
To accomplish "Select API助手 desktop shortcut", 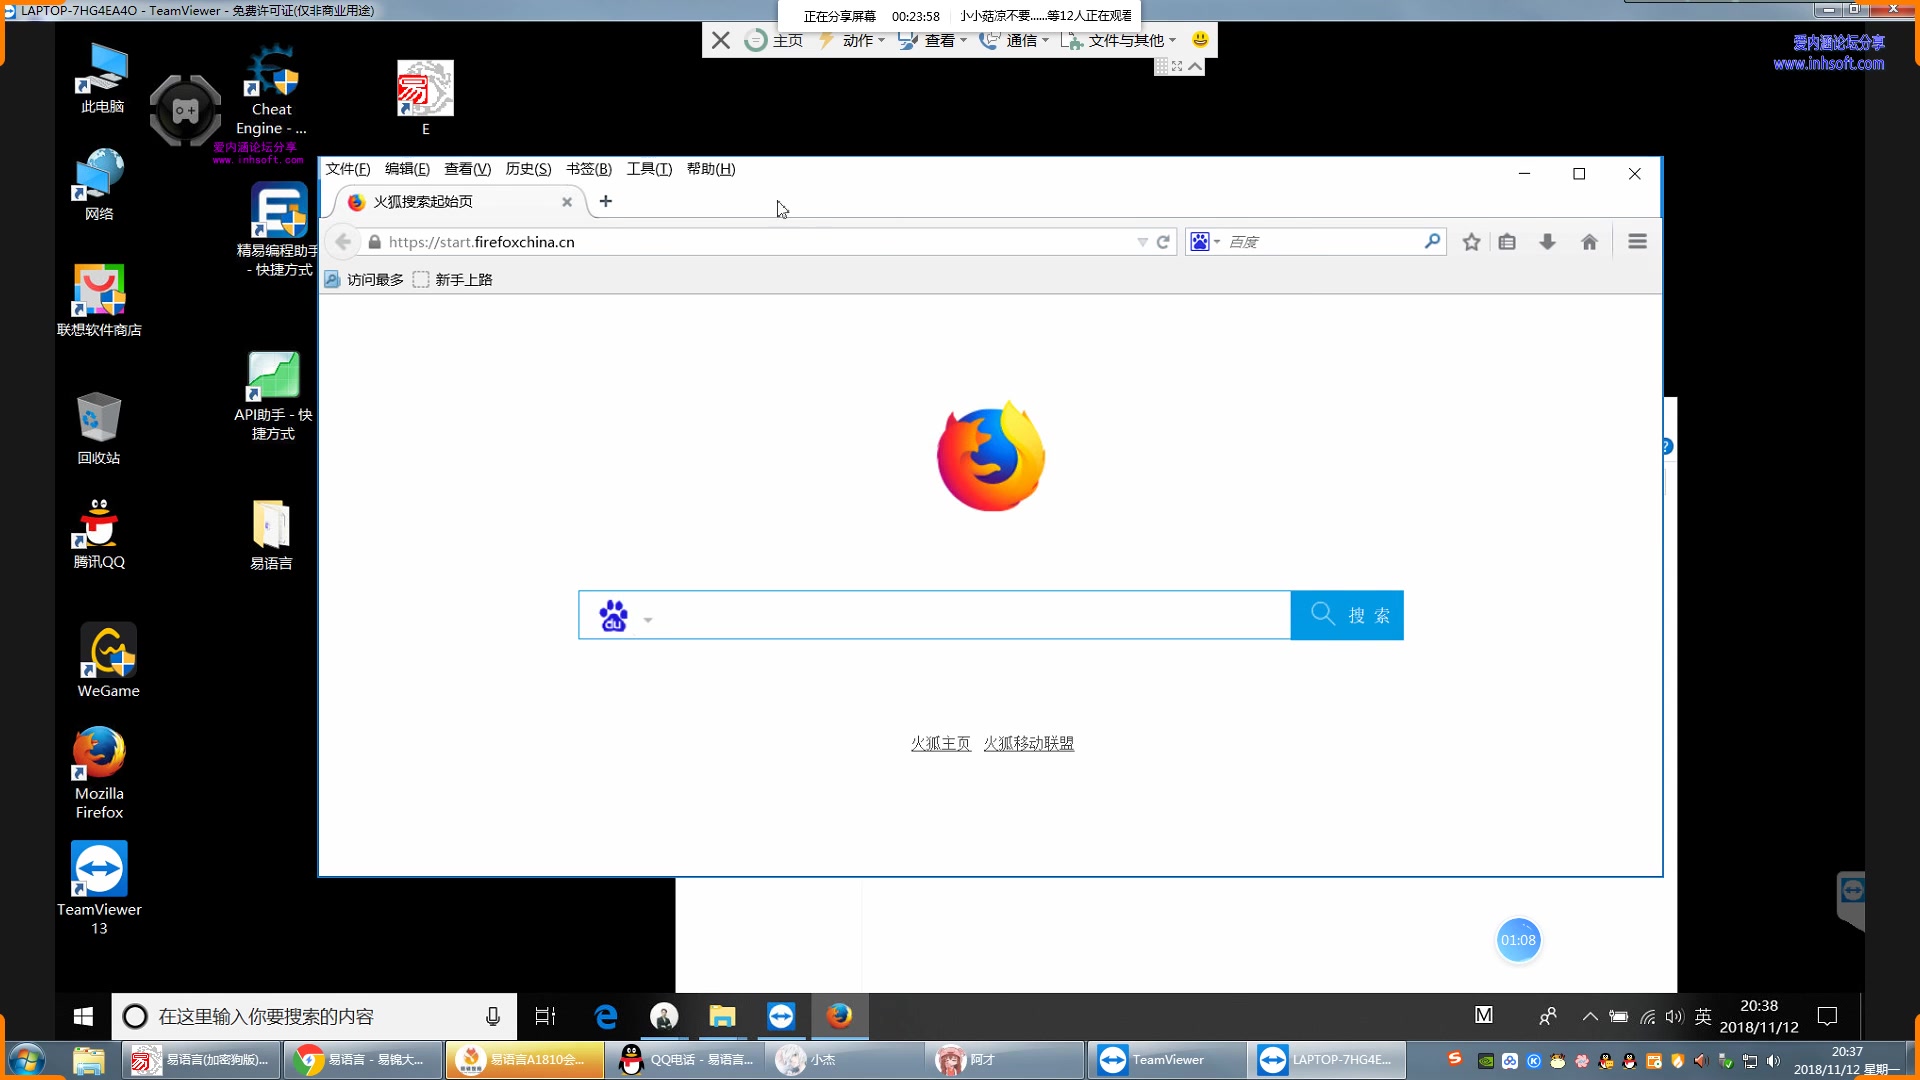I will click(273, 396).
